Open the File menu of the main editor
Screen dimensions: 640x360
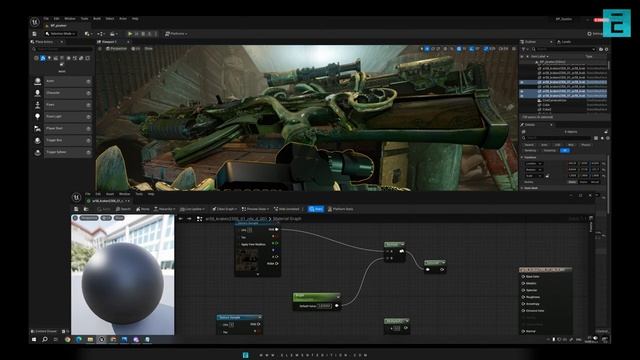(46, 19)
